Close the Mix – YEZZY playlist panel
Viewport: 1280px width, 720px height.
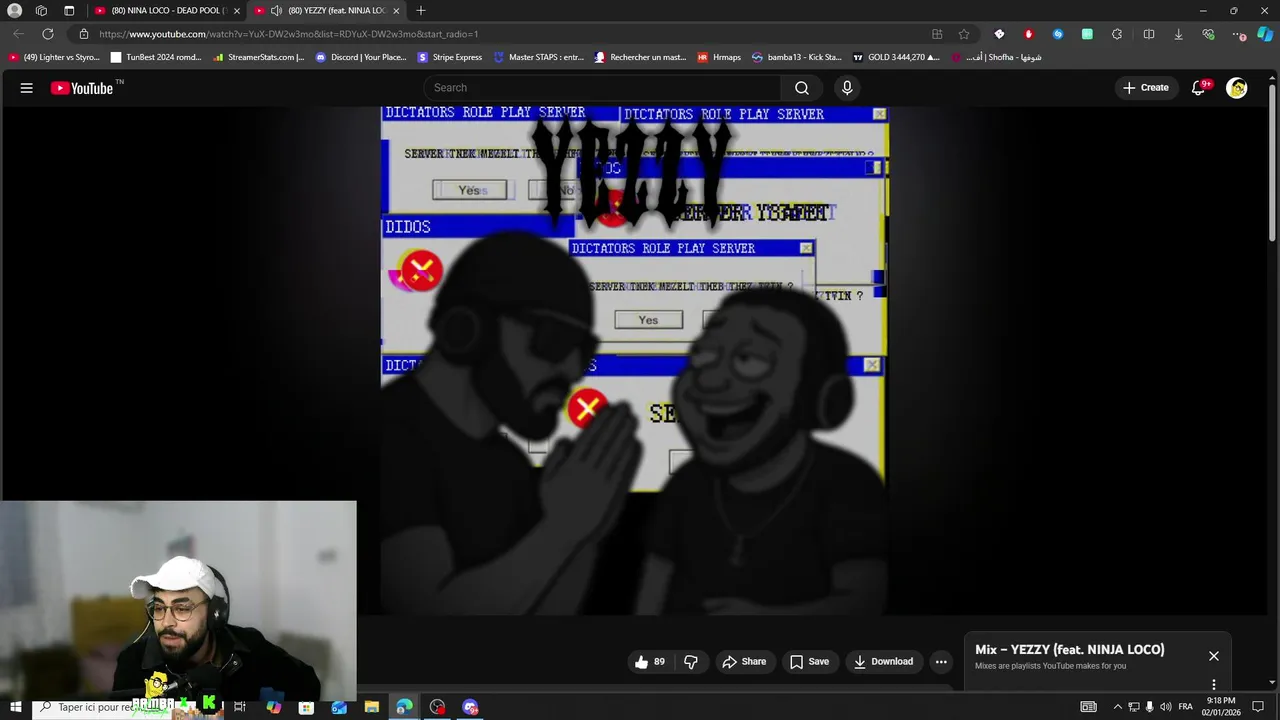click(x=1214, y=656)
